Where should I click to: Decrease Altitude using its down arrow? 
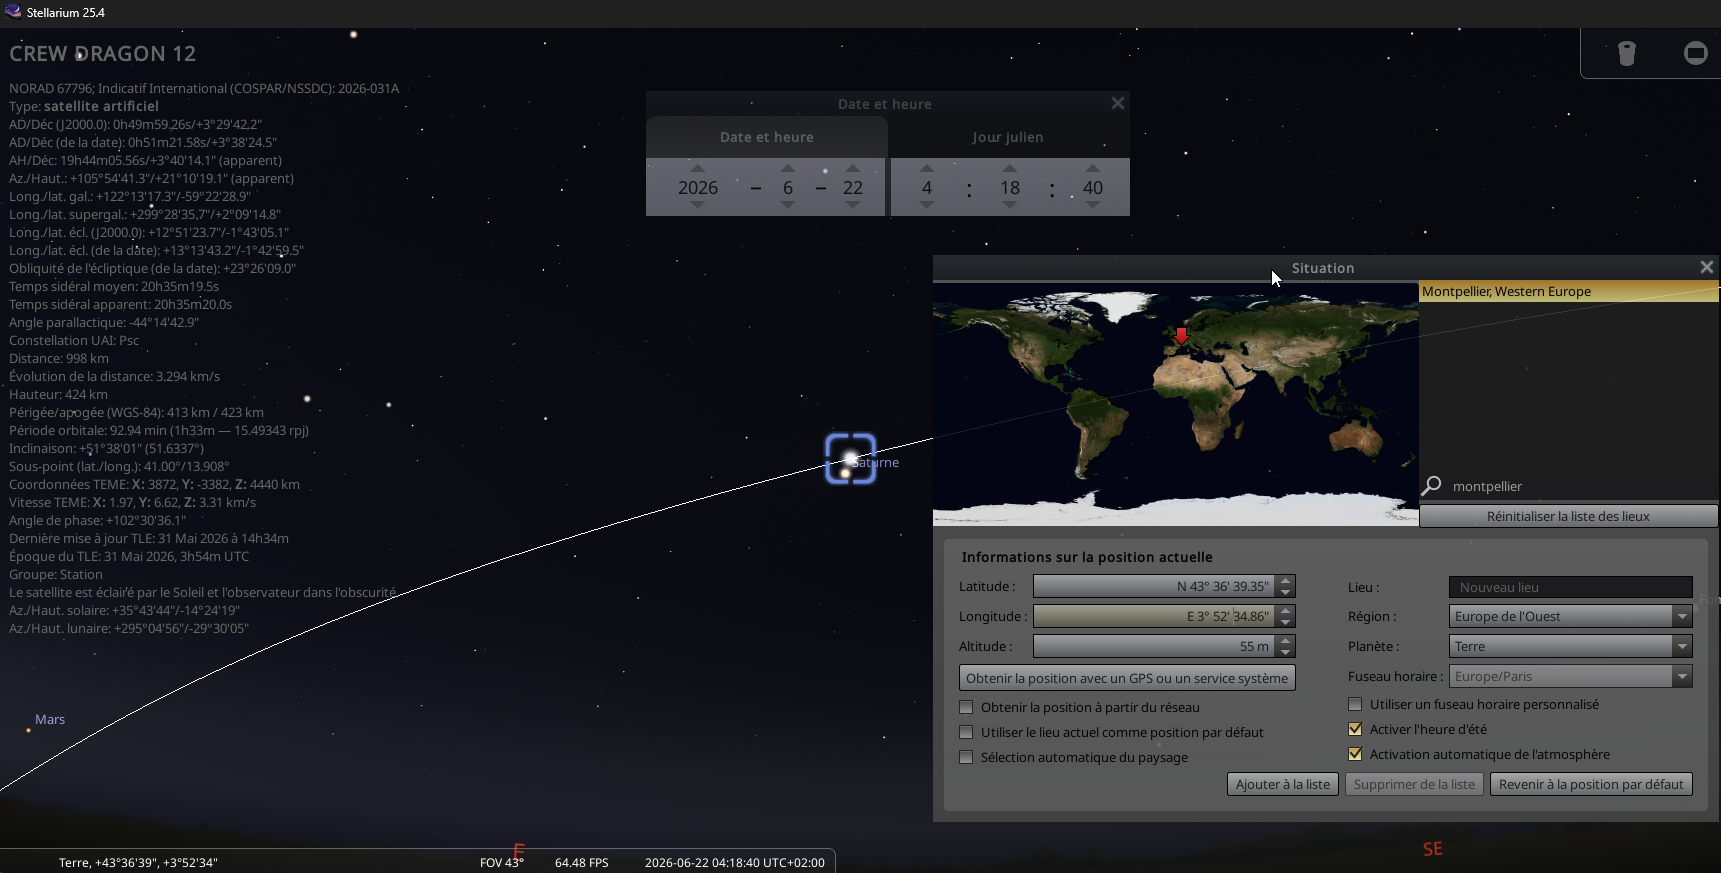pos(1286,652)
